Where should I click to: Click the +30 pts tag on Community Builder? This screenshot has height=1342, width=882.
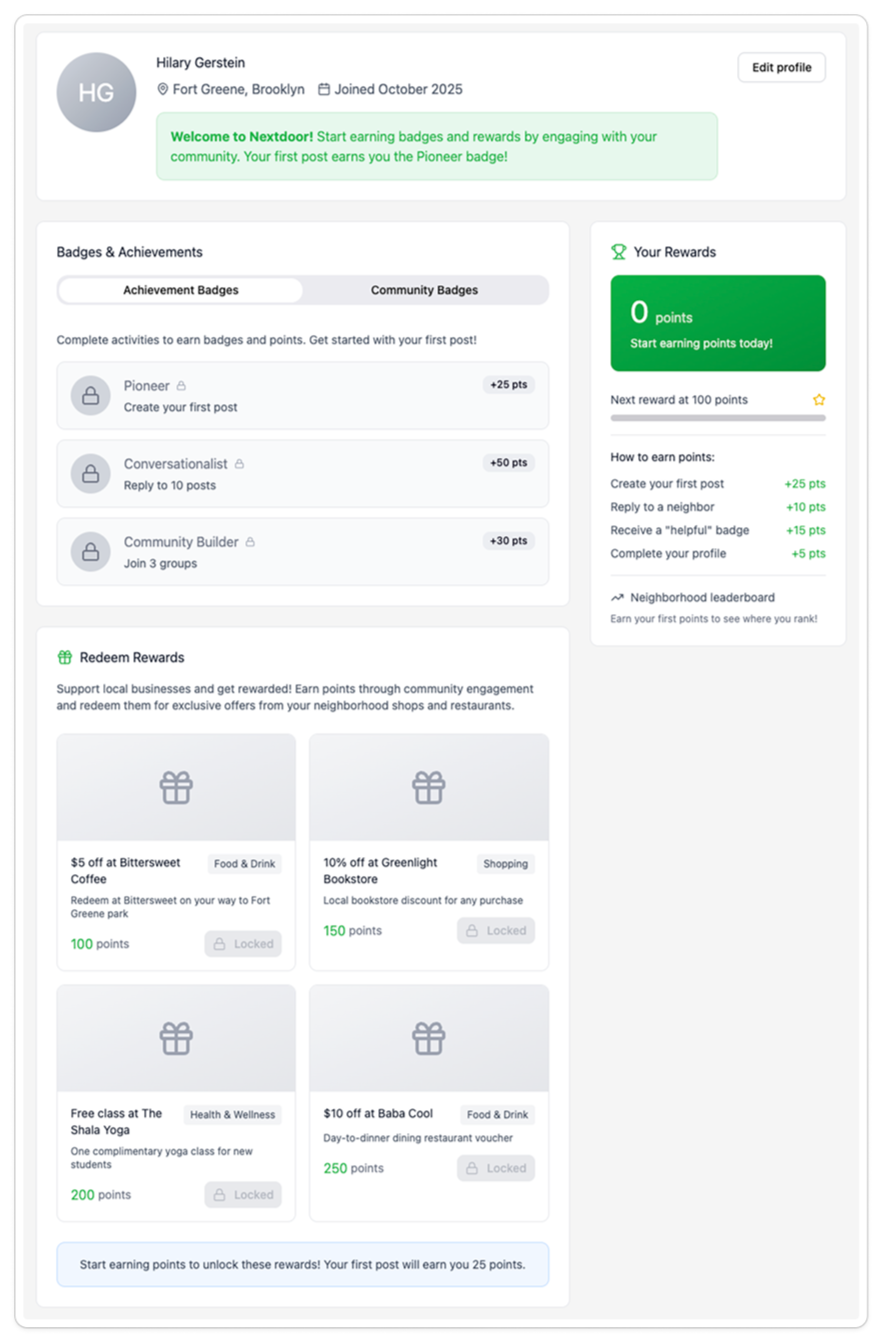pyautogui.click(x=508, y=541)
